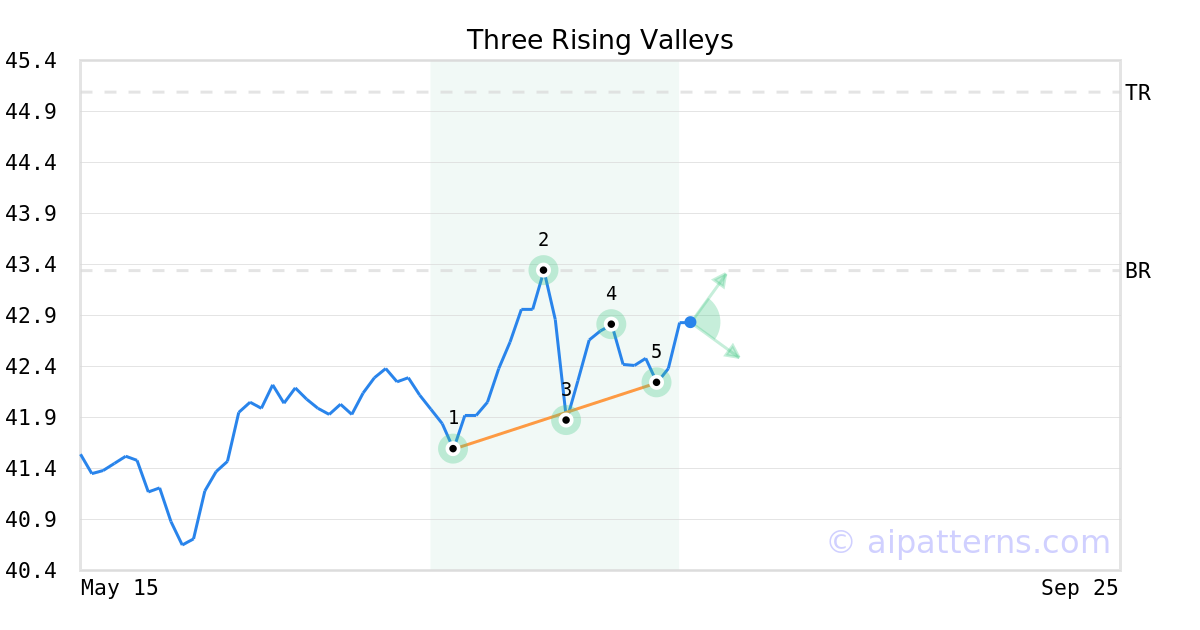This screenshot has height=630, width=1200.
Task: Click the valley marker labeled 5
Action: (656, 382)
